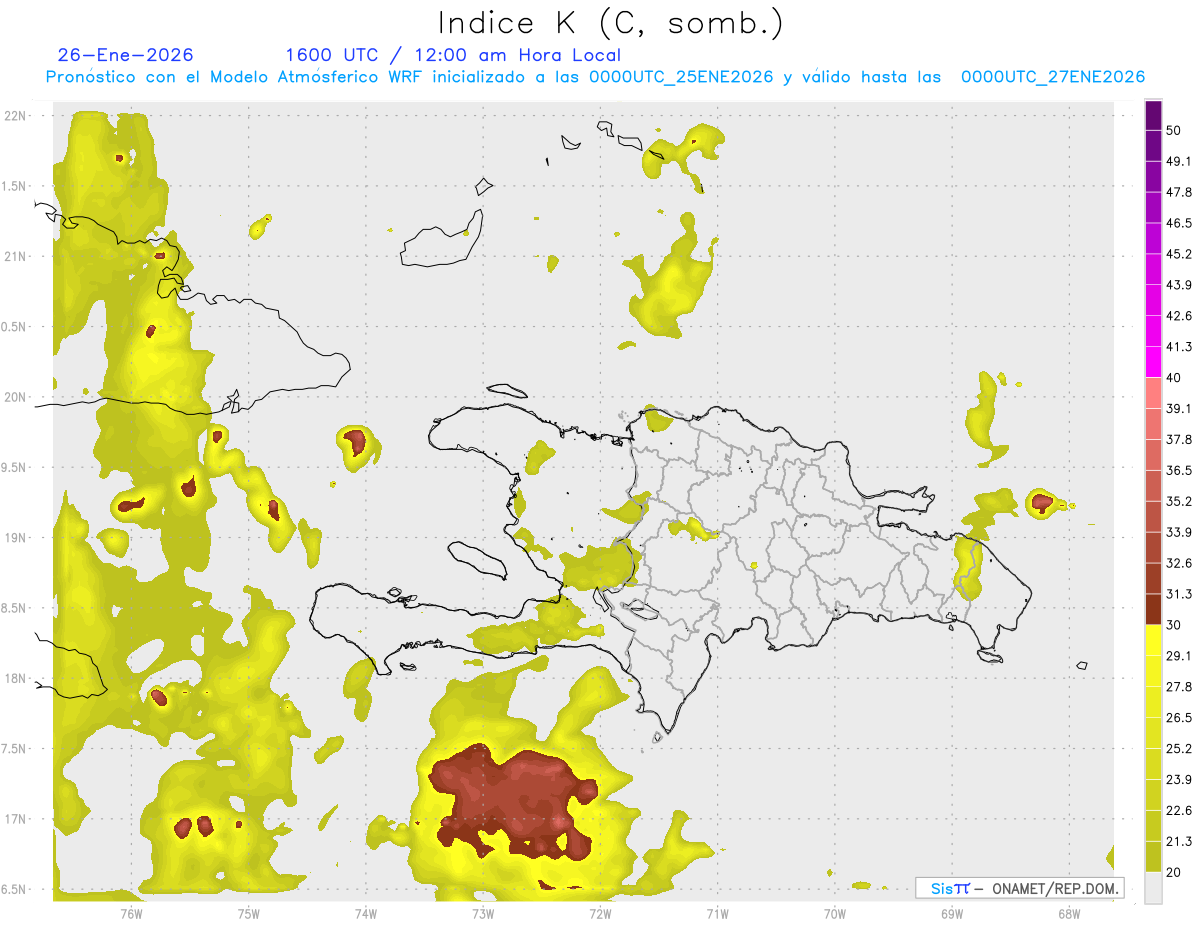Viewport: 1200px width, 927px height.
Task: Click the colorbar label '45.2'
Action: pos(1179,254)
